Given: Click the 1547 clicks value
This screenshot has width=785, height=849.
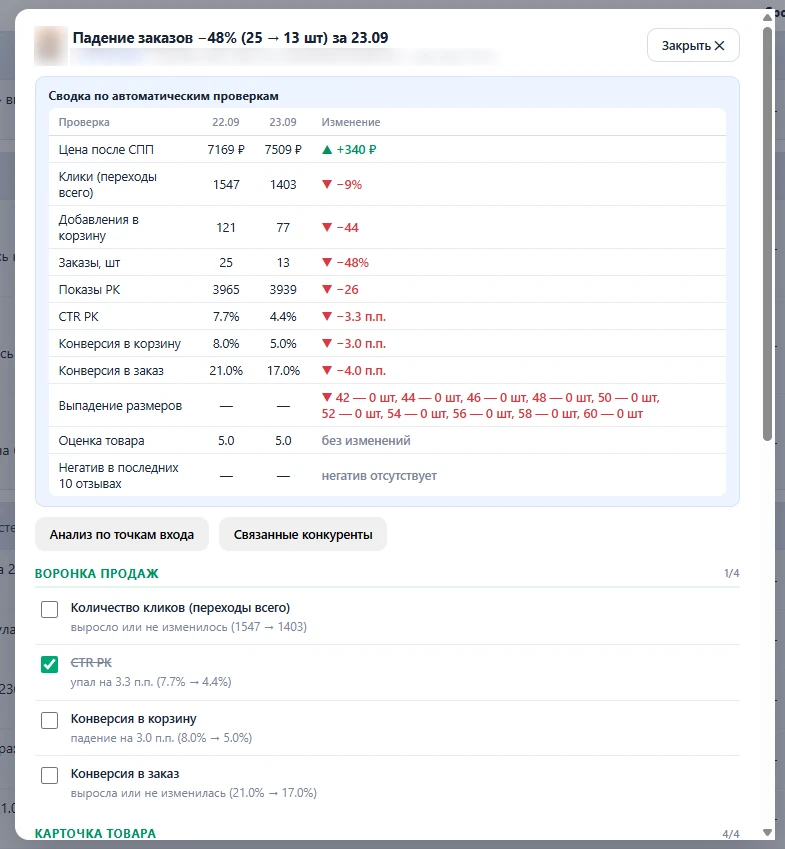Looking at the screenshot, I should 226,185.
